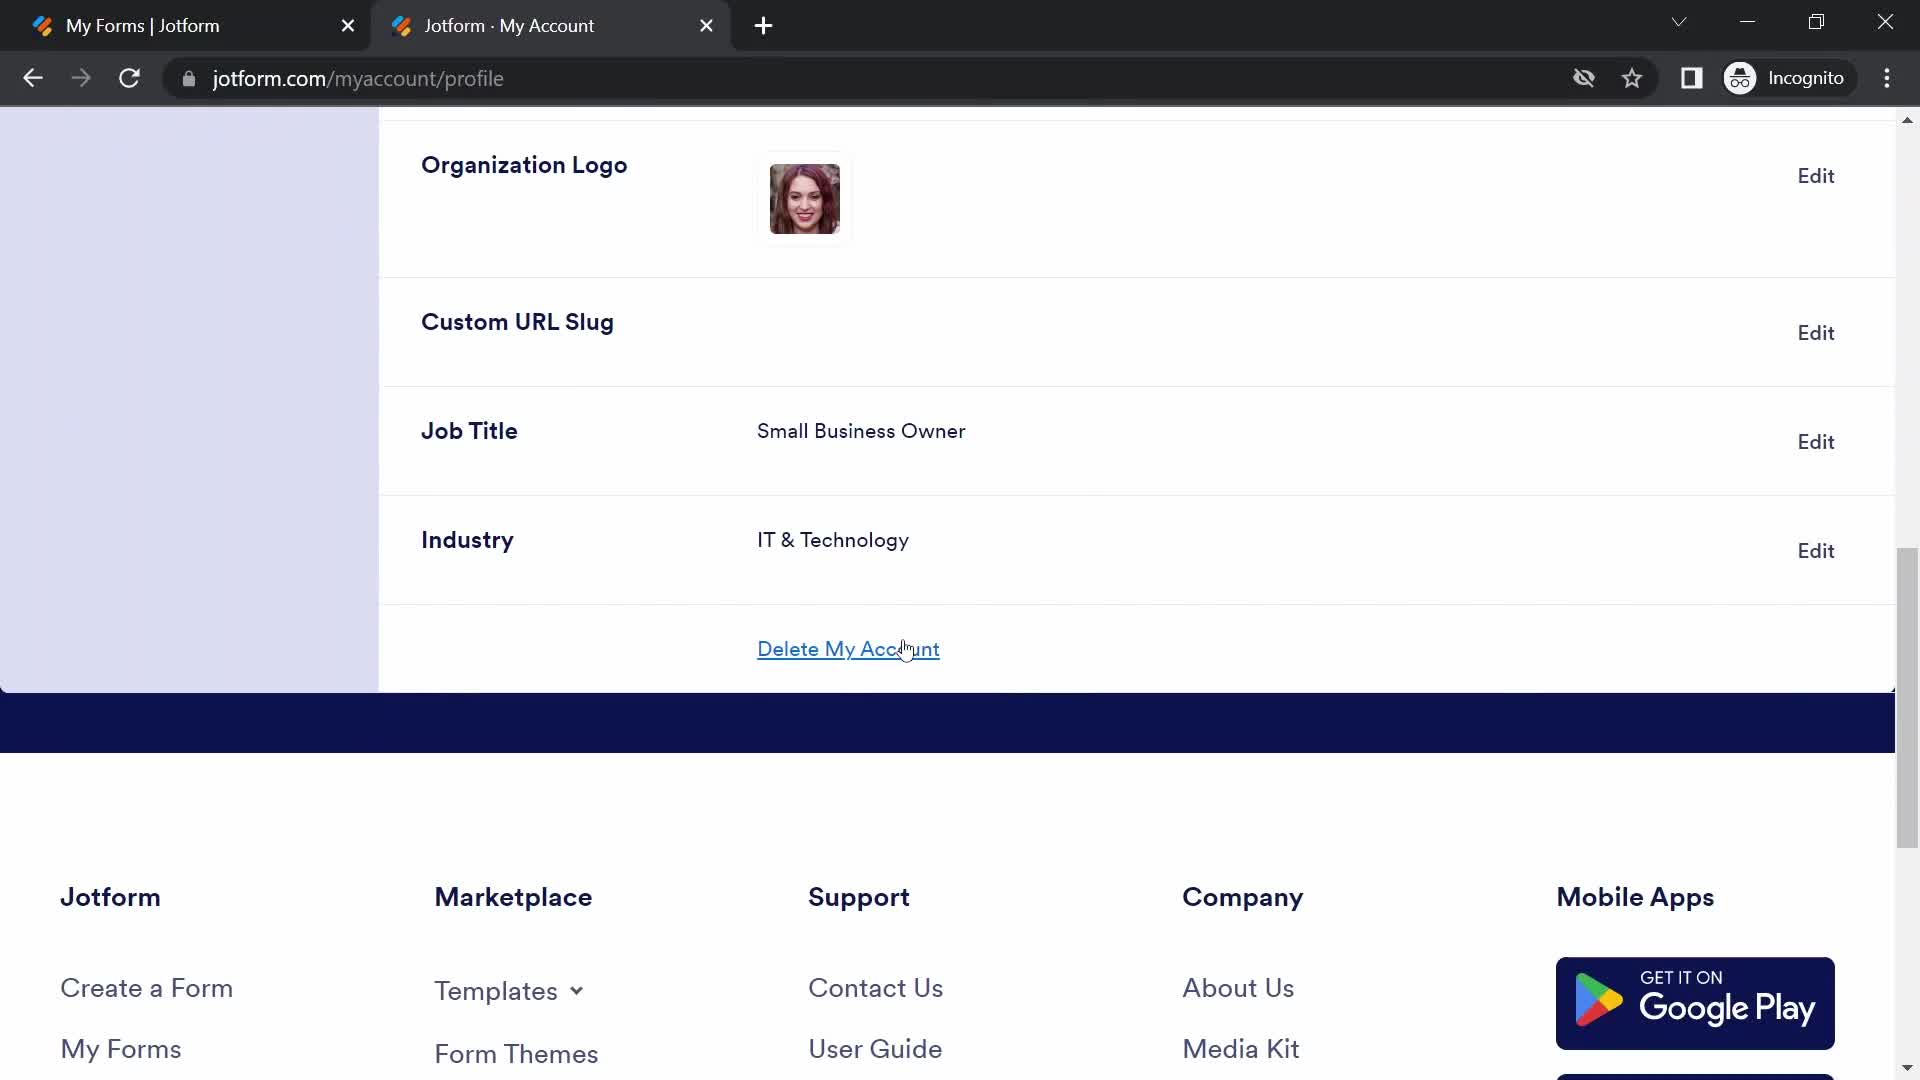This screenshot has height=1080, width=1920.
Task: Click the Edit link for Custom URL Slug
Action: click(1817, 332)
